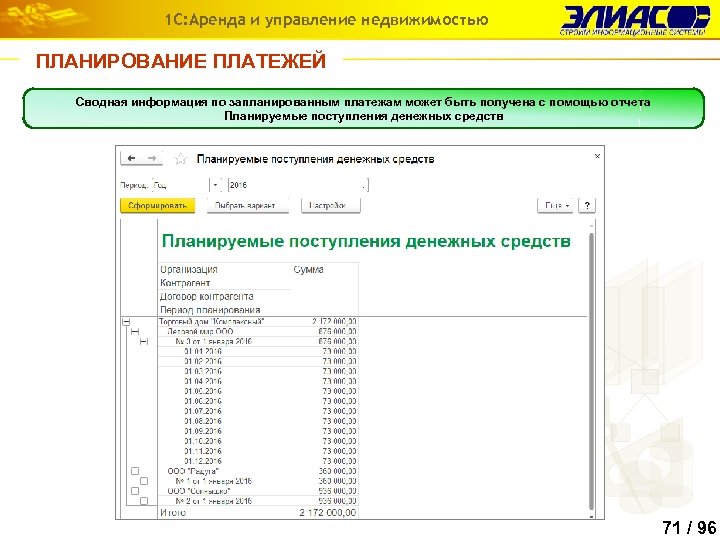Select the ООО "Радуга" row name

[x=193, y=471]
